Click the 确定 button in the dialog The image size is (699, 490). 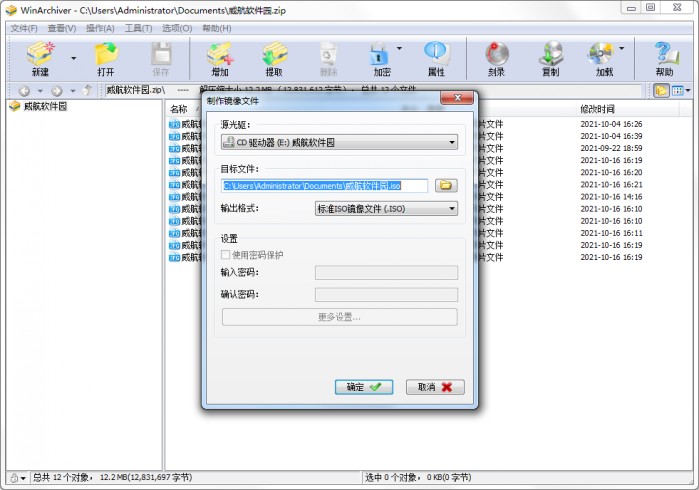coord(364,387)
